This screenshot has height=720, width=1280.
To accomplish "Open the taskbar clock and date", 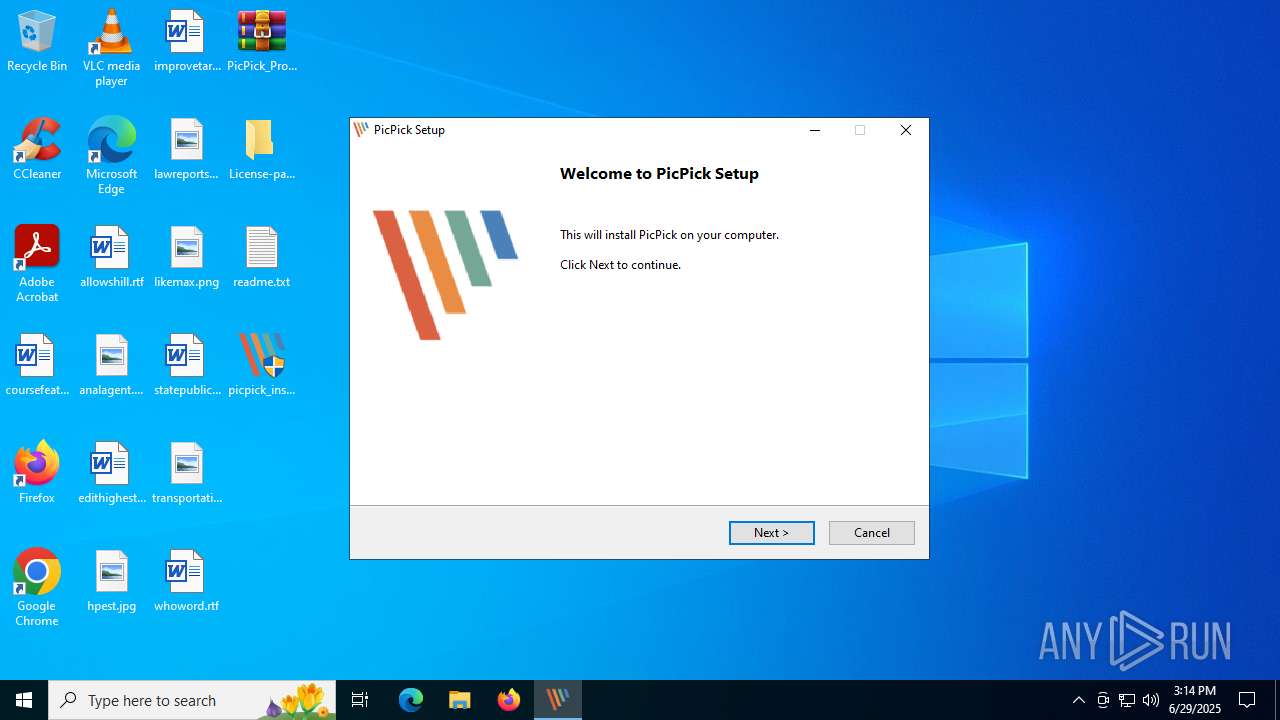I will pyautogui.click(x=1195, y=700).
